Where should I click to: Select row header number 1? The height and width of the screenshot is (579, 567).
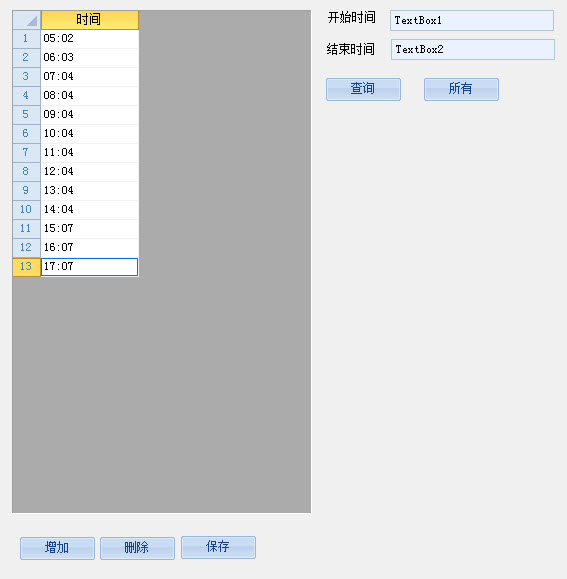coord(27,39)
